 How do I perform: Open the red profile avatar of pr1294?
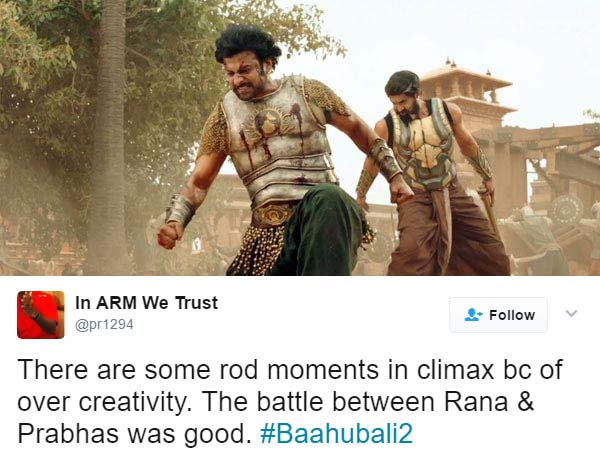click(41, 315)
